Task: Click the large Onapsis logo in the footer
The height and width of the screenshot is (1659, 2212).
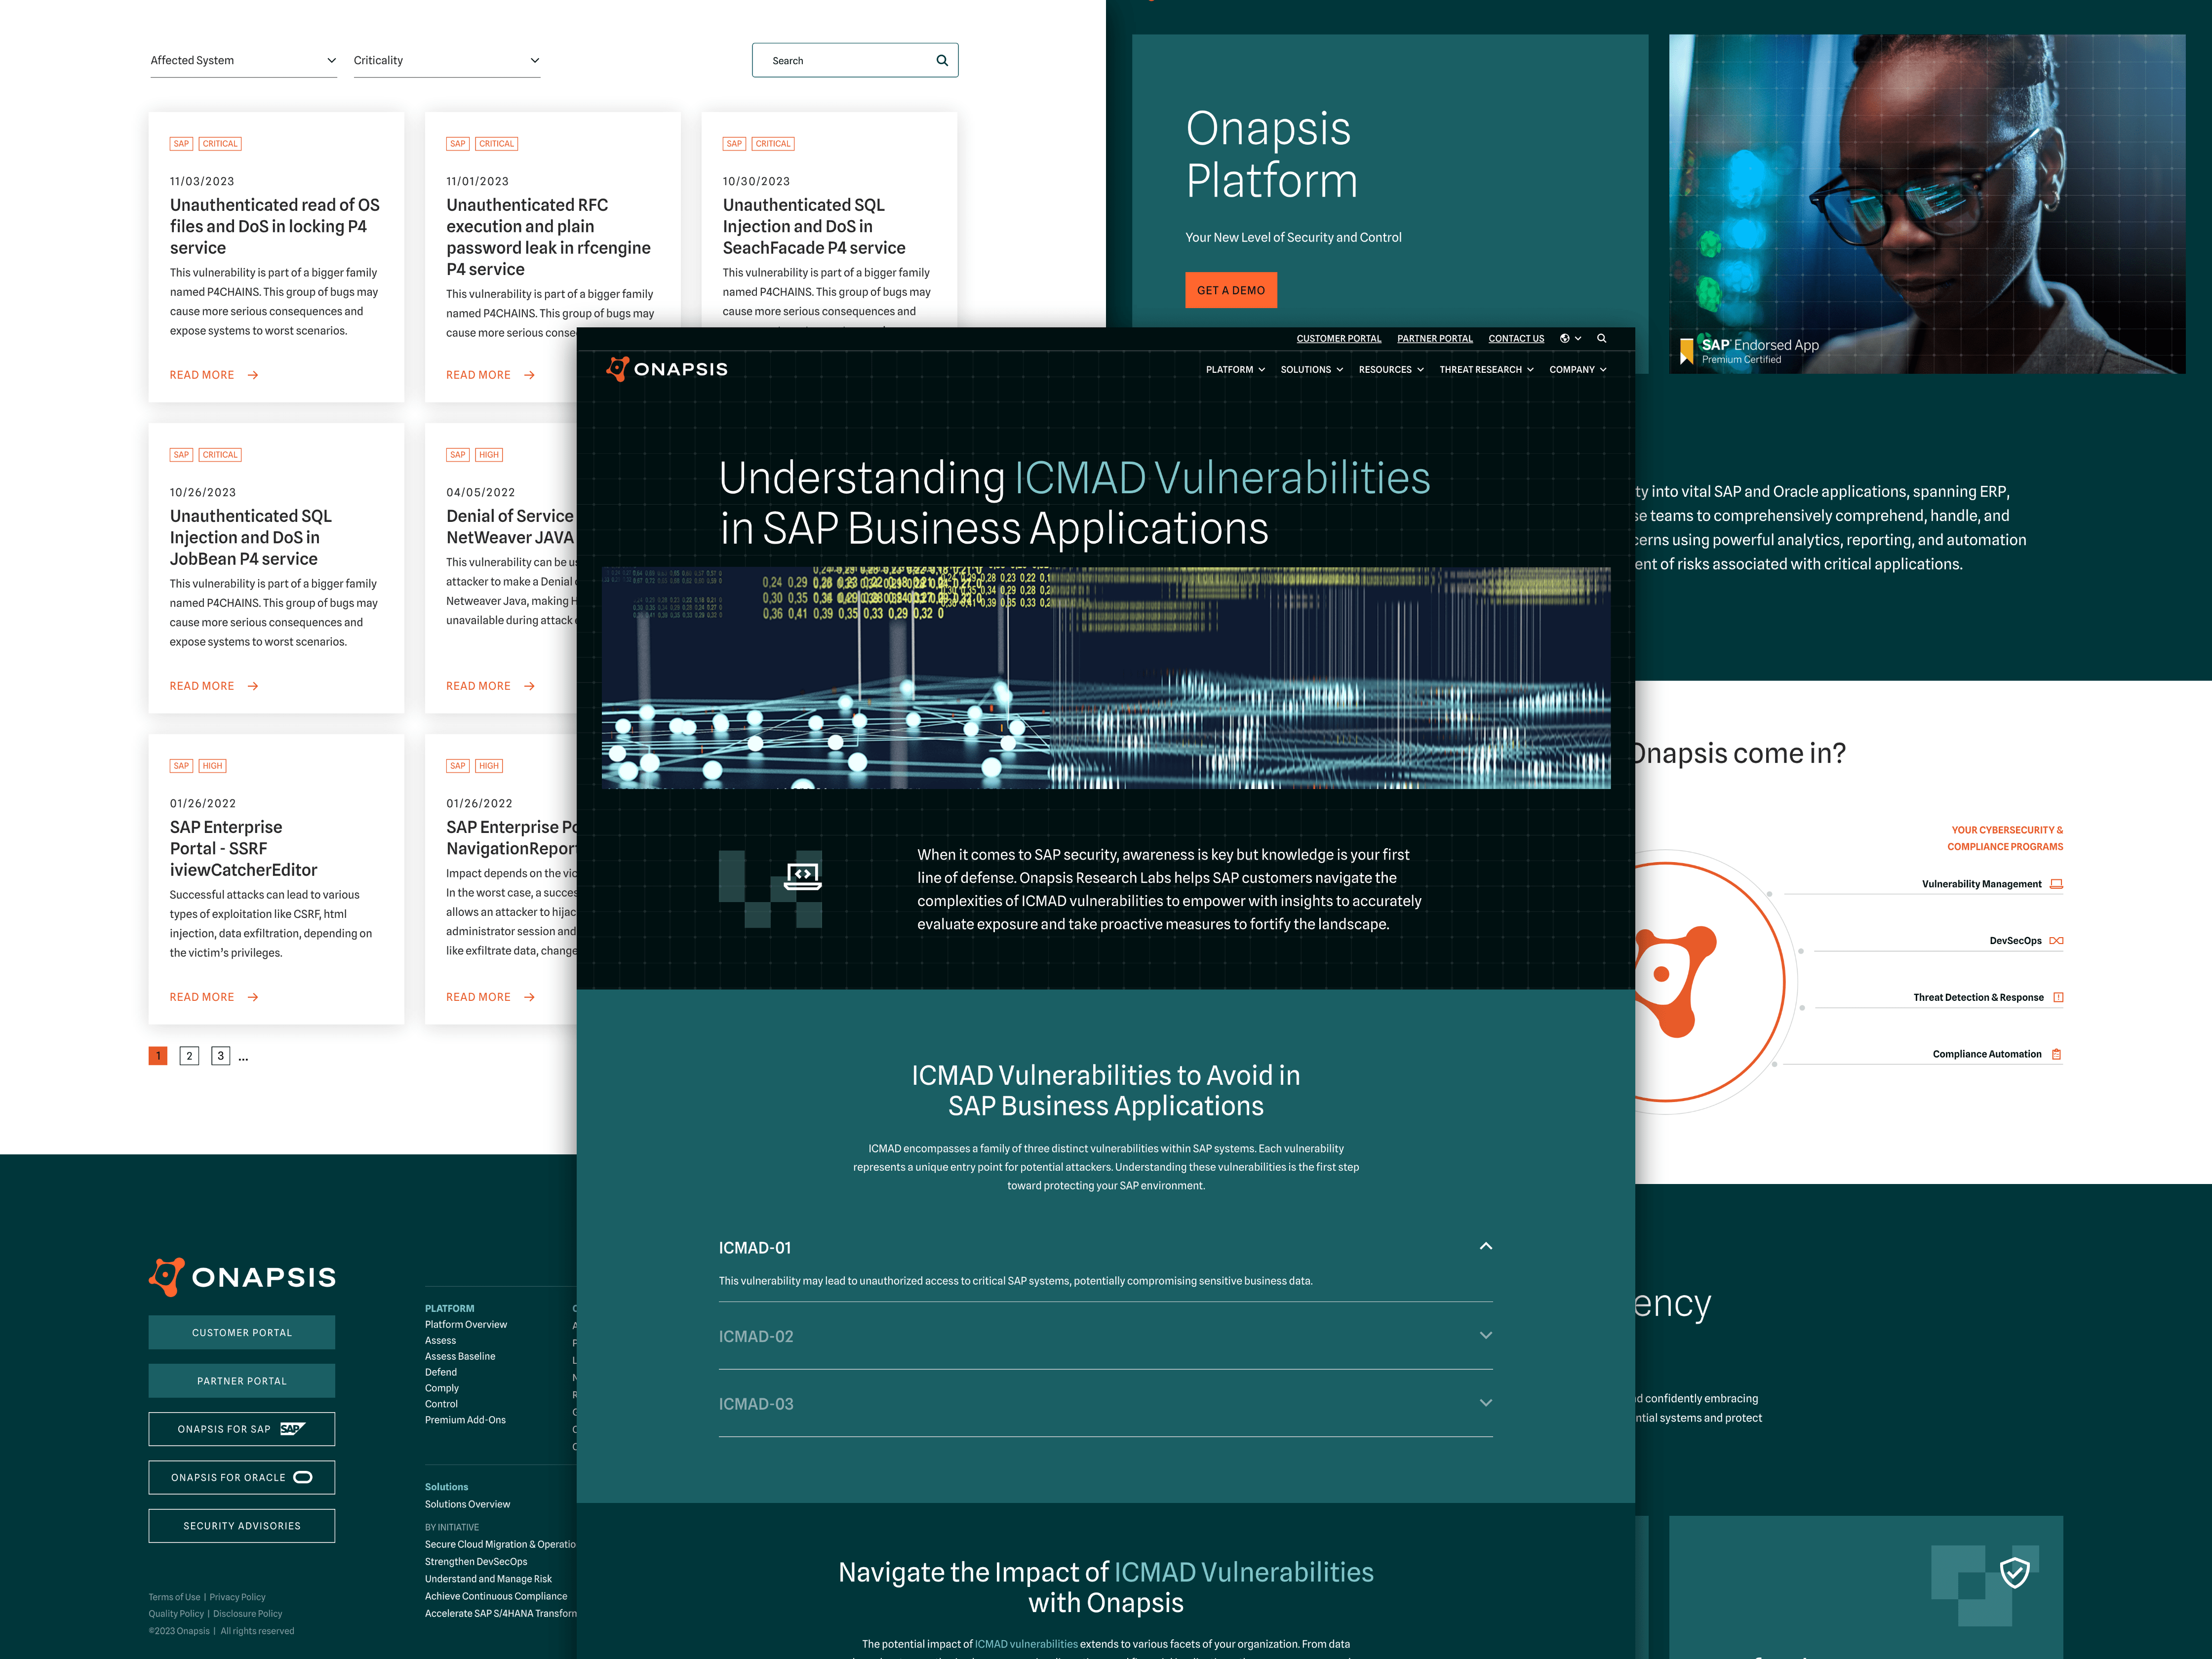Action: (x=242, y=1277)
